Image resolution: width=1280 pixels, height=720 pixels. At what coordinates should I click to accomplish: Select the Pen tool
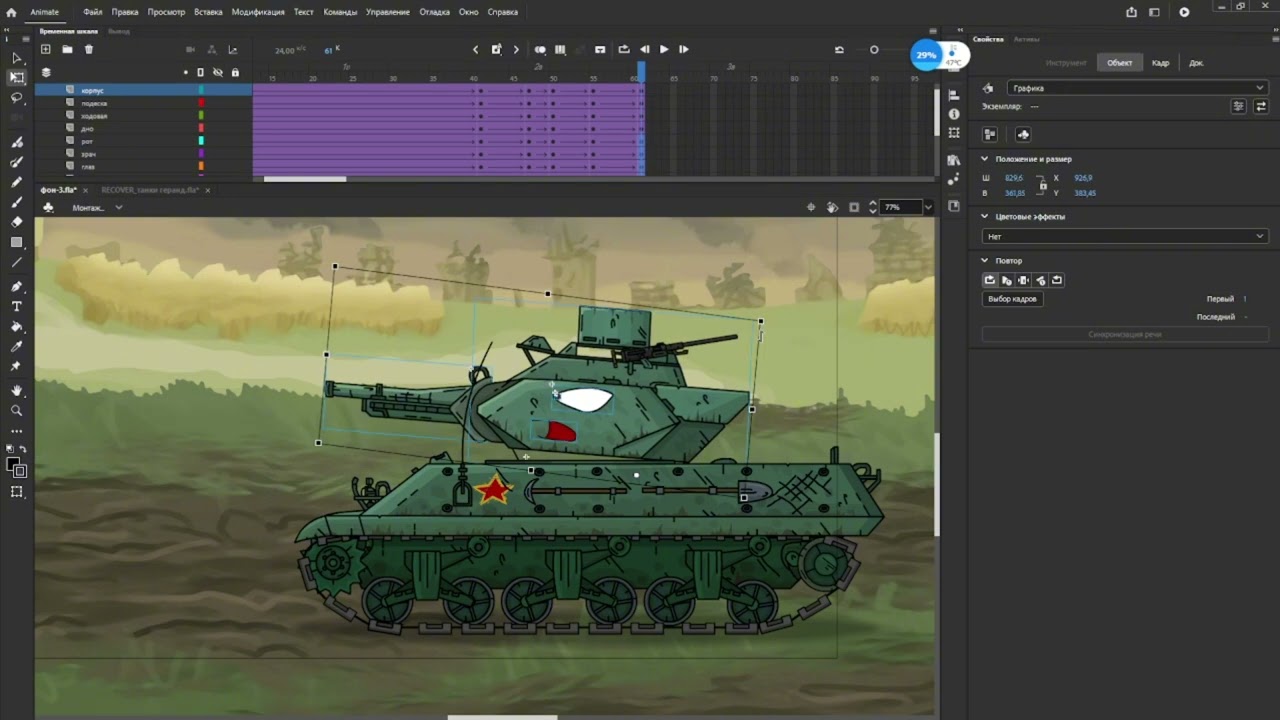point(17,286)
